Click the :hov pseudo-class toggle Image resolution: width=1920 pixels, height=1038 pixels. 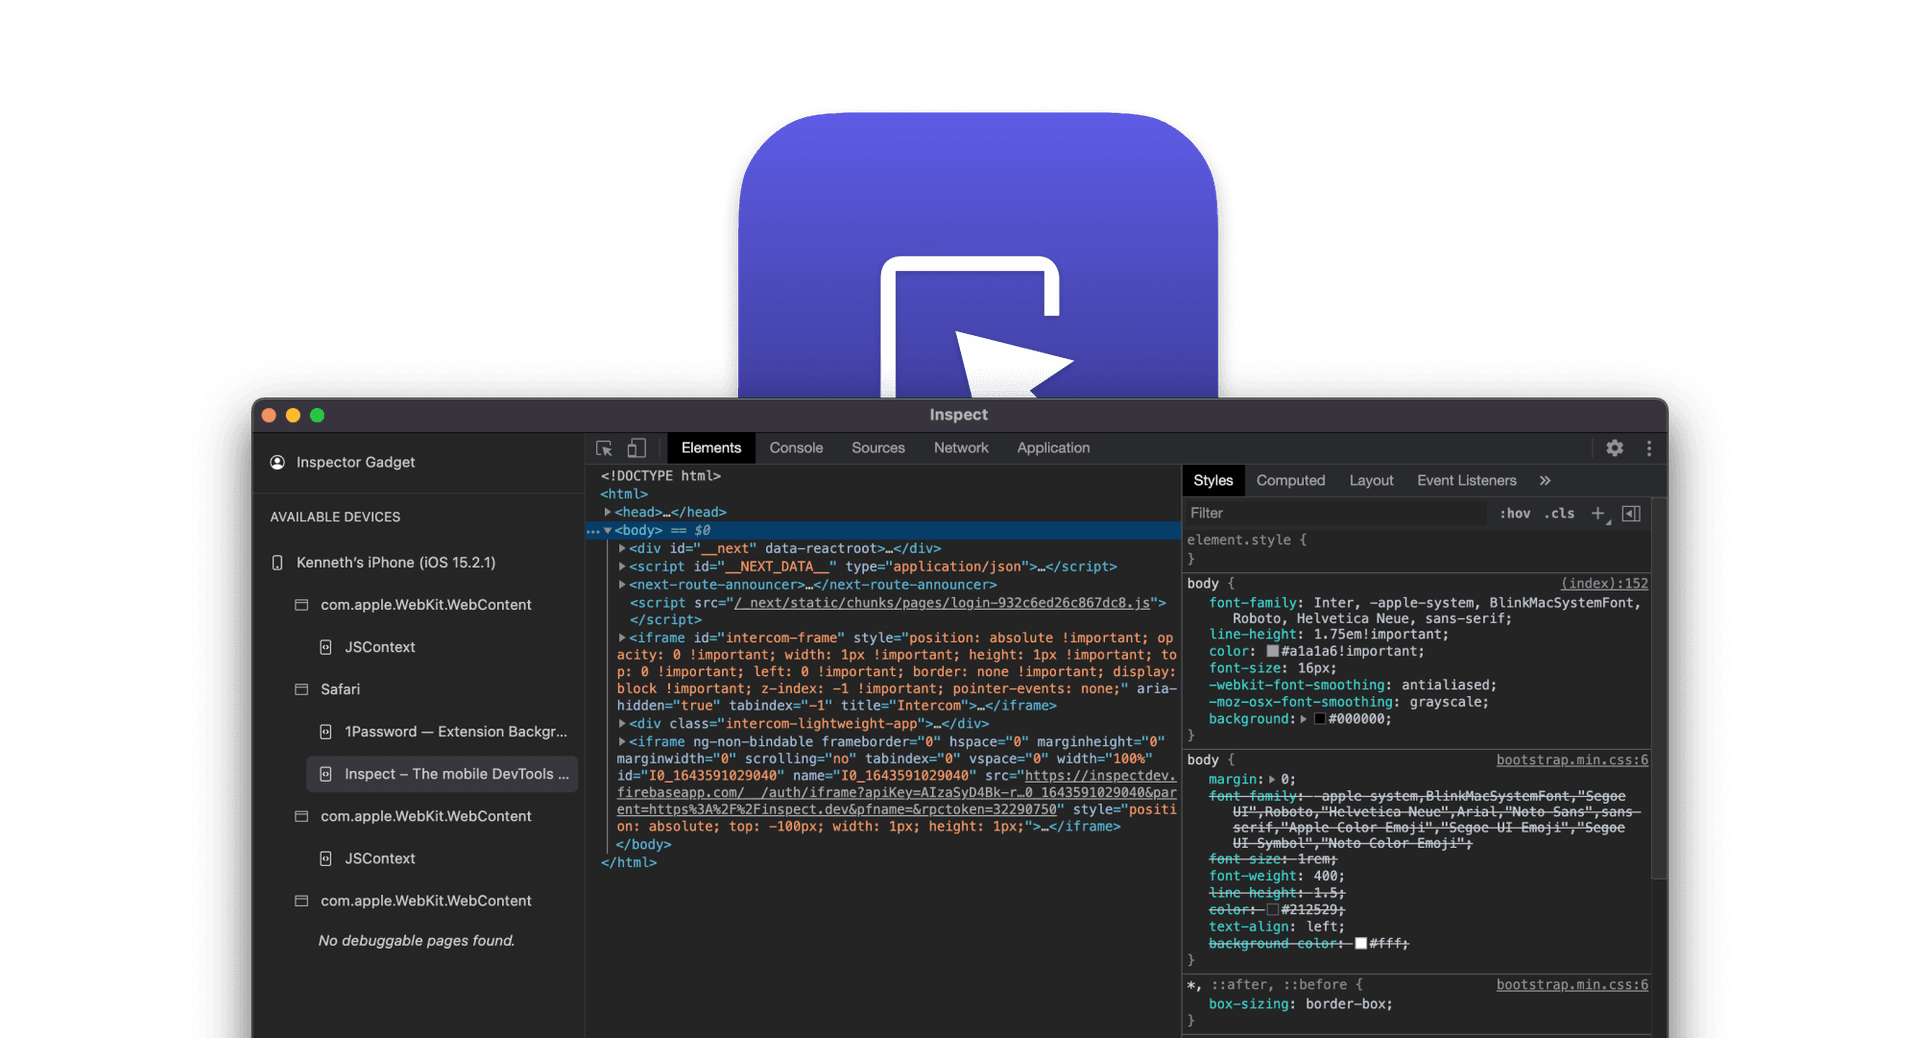(x=1514, y=513)
